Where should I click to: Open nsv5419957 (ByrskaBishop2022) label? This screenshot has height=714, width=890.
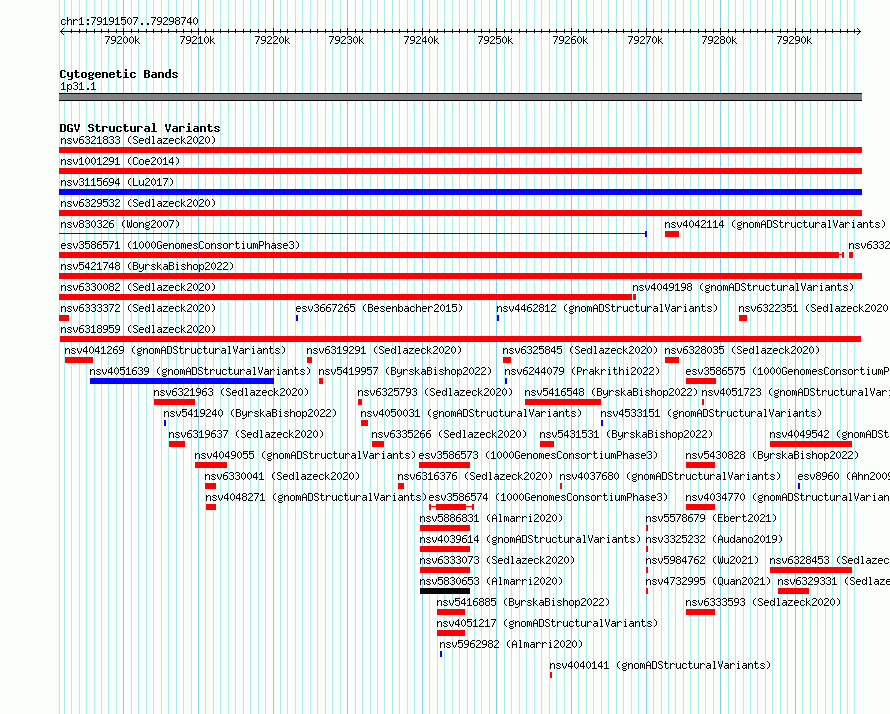[405, 371]
